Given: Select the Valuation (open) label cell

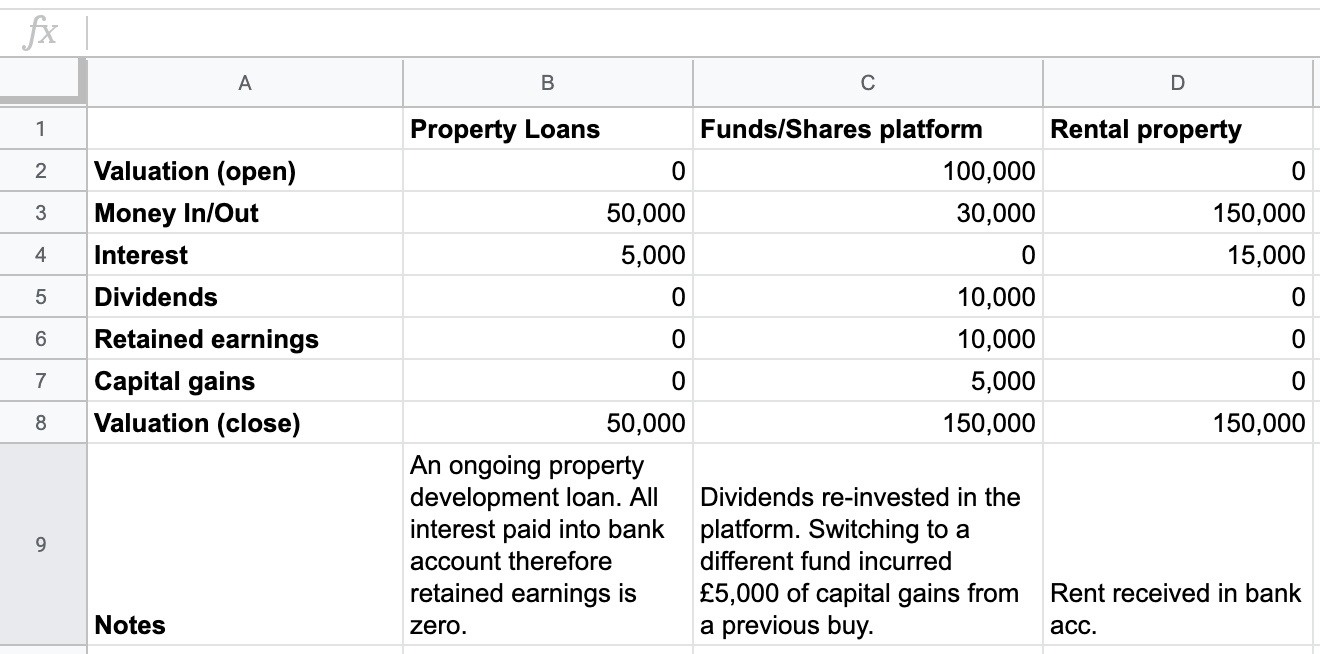Looking at the screenshot, I should click(245, 171).
